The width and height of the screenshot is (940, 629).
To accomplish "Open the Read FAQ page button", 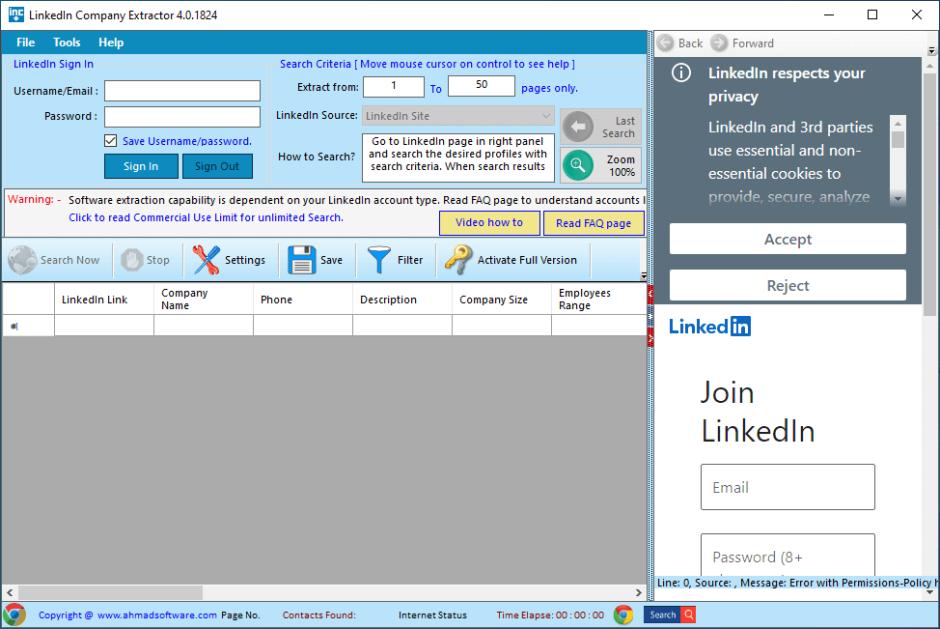I will coord(593,223).
